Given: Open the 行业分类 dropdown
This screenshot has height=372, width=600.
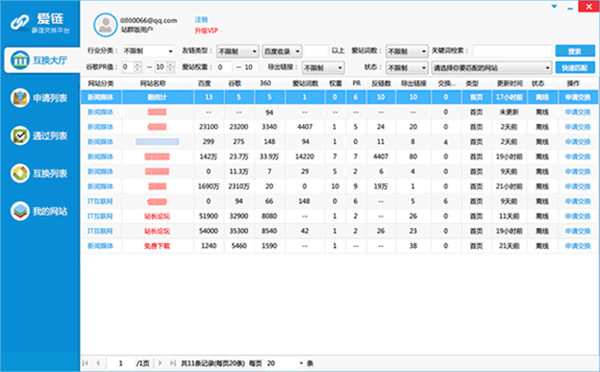Looking at the screenshot, I should coord(148,51).
